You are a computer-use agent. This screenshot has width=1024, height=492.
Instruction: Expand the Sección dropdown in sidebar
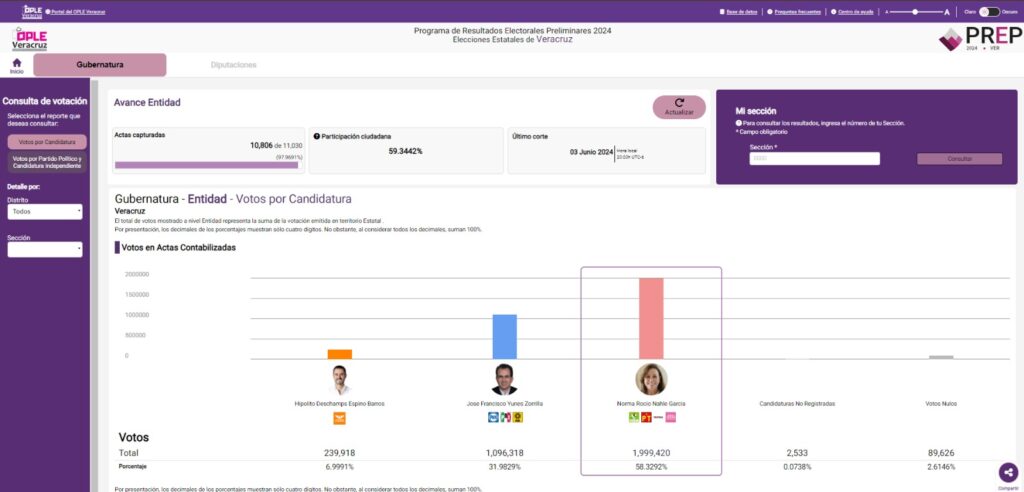coord(46,250)
